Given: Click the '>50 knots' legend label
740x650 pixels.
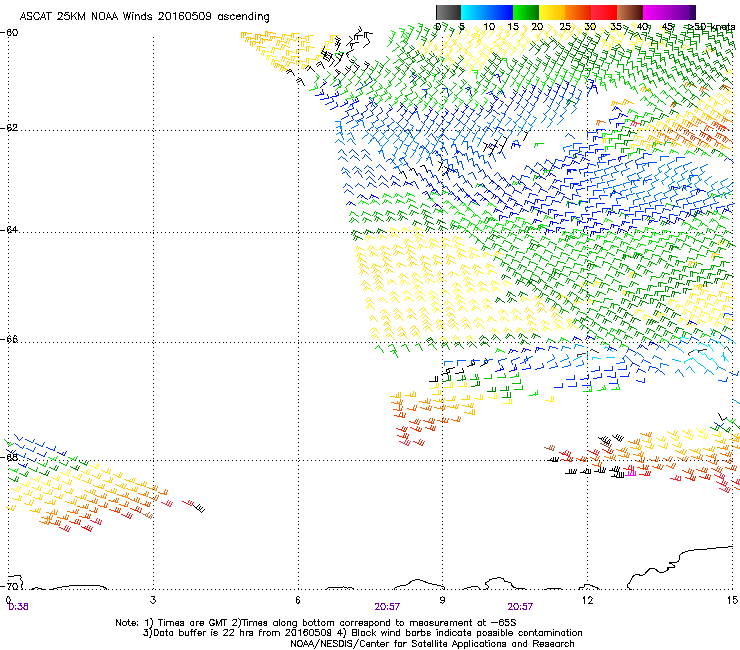Looking at the screenshot, I should coord(711,27).
